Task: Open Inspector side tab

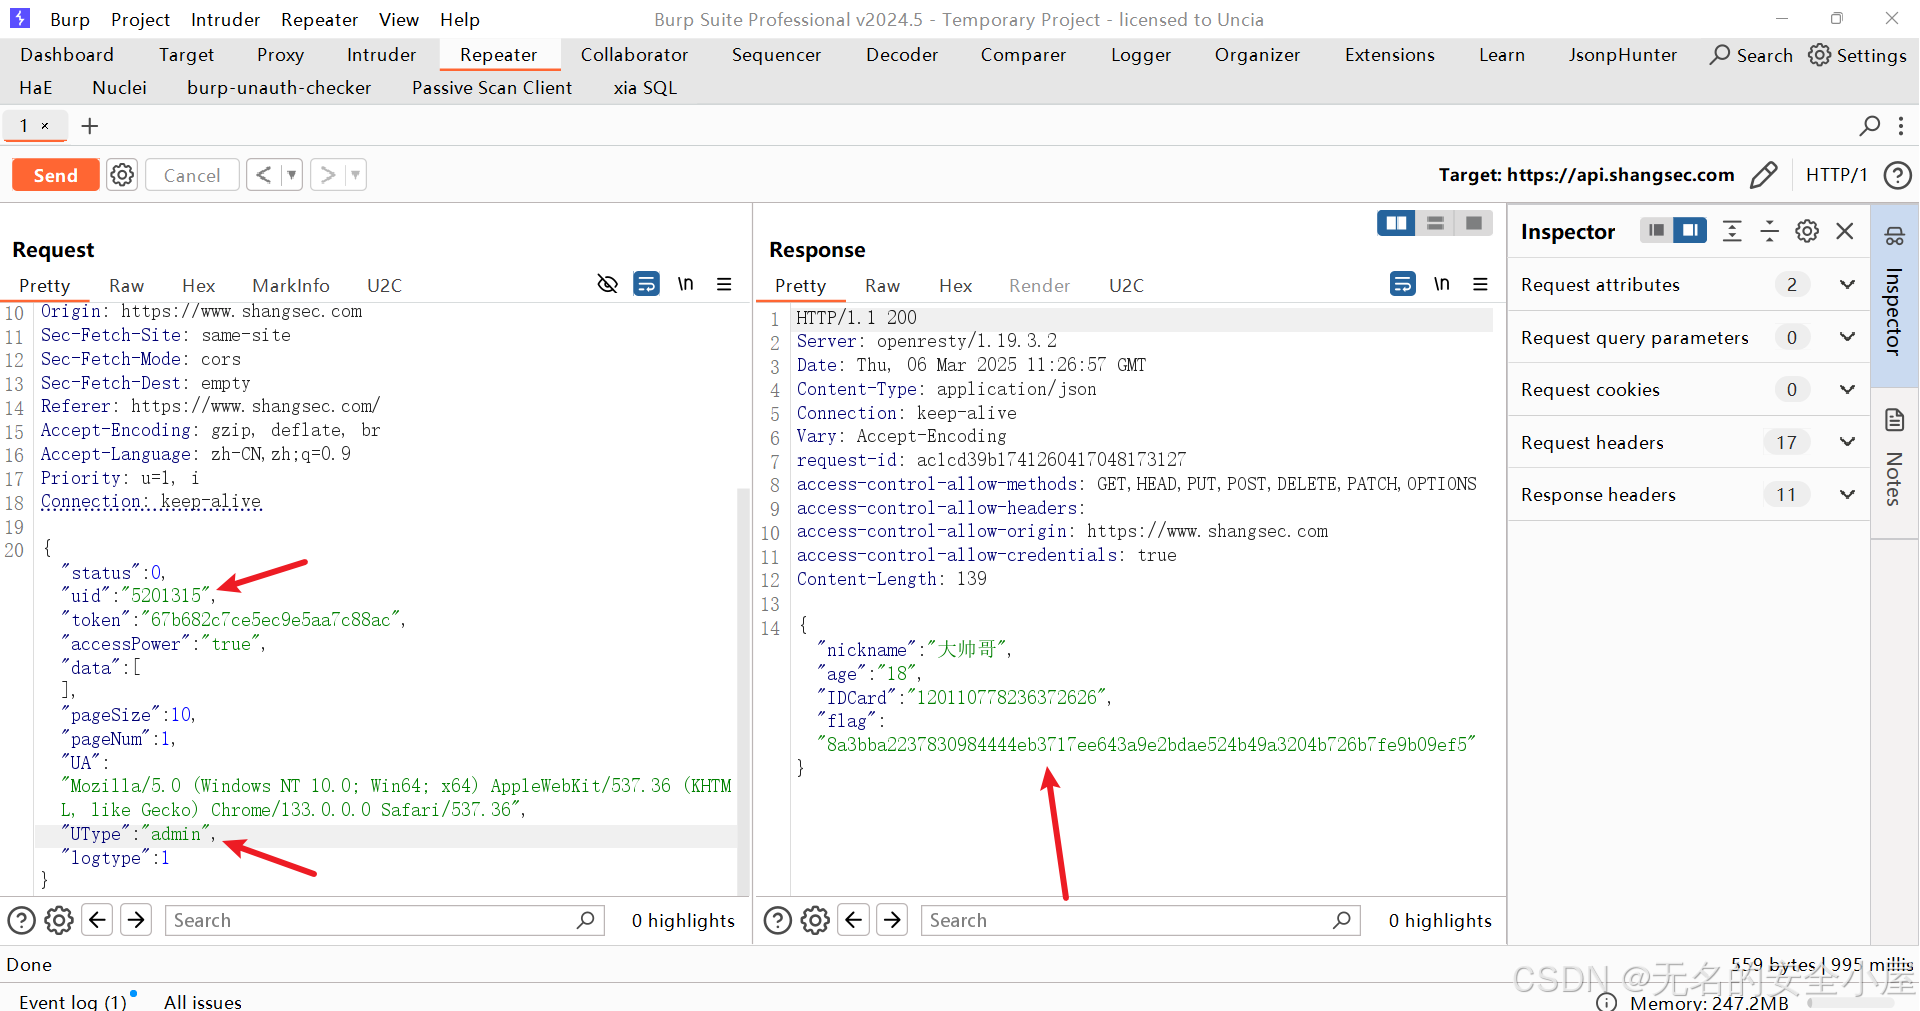Action: pos(1894,295)
